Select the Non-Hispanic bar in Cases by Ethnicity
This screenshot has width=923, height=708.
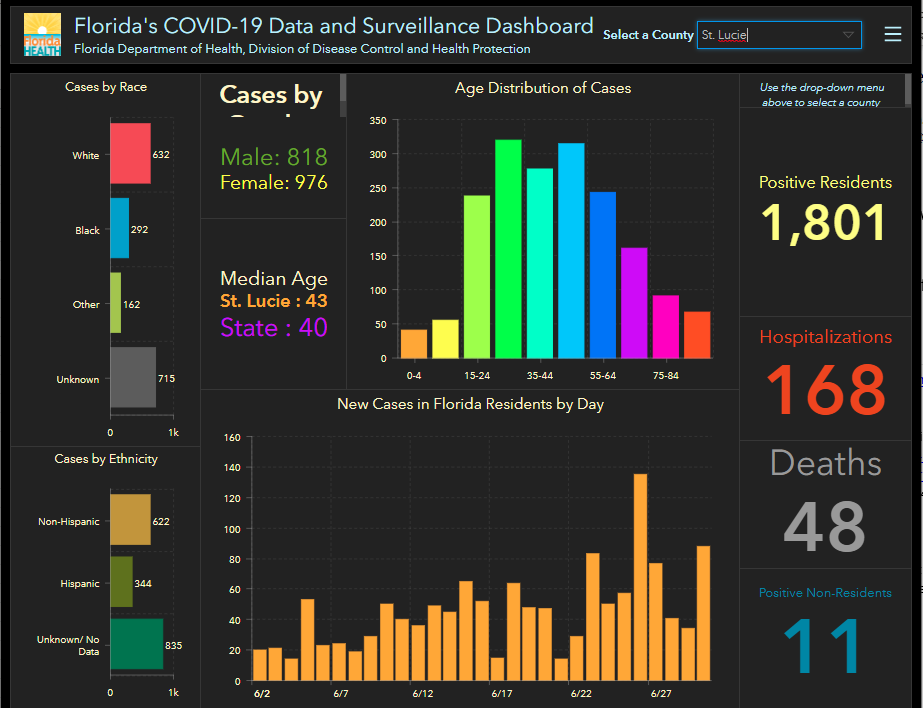130,519
